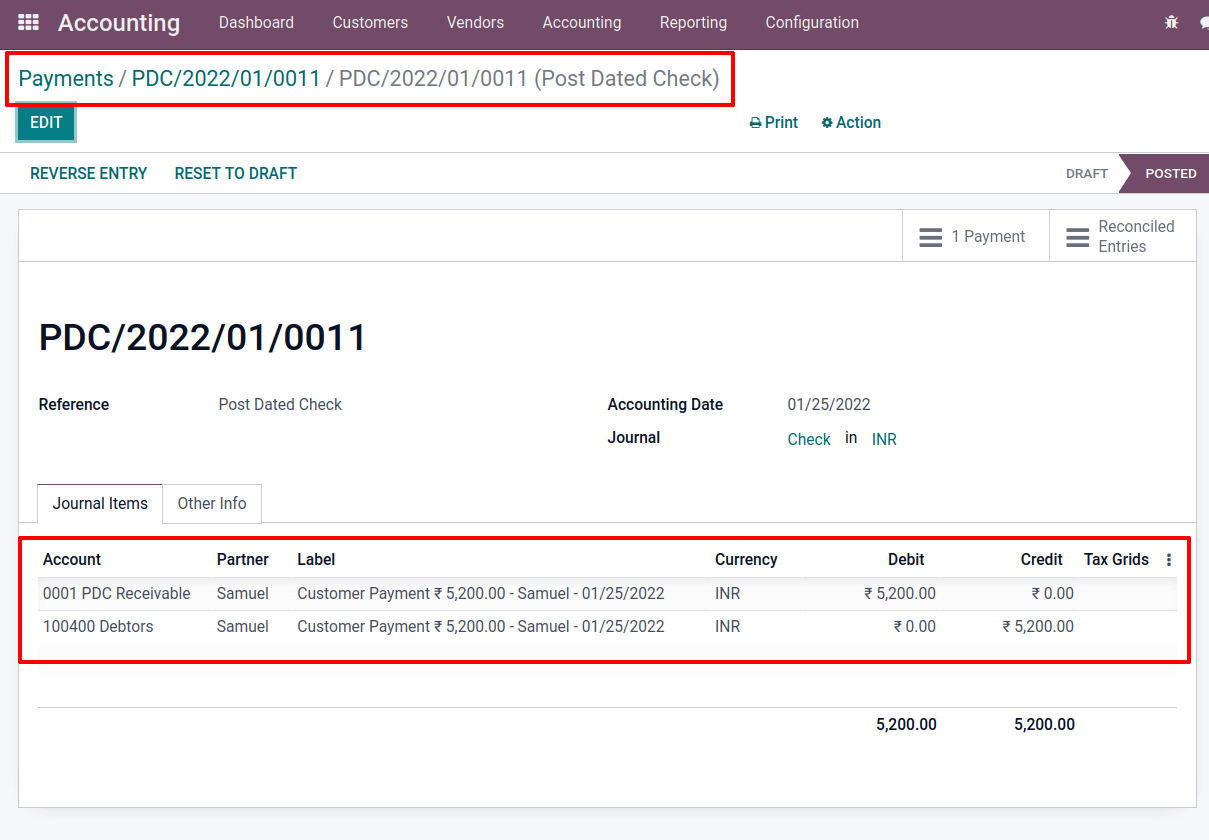Image resolution: width=1209 pixels, height=840 pixels.
Task: Go to Accounting app title
Action: 119,22
